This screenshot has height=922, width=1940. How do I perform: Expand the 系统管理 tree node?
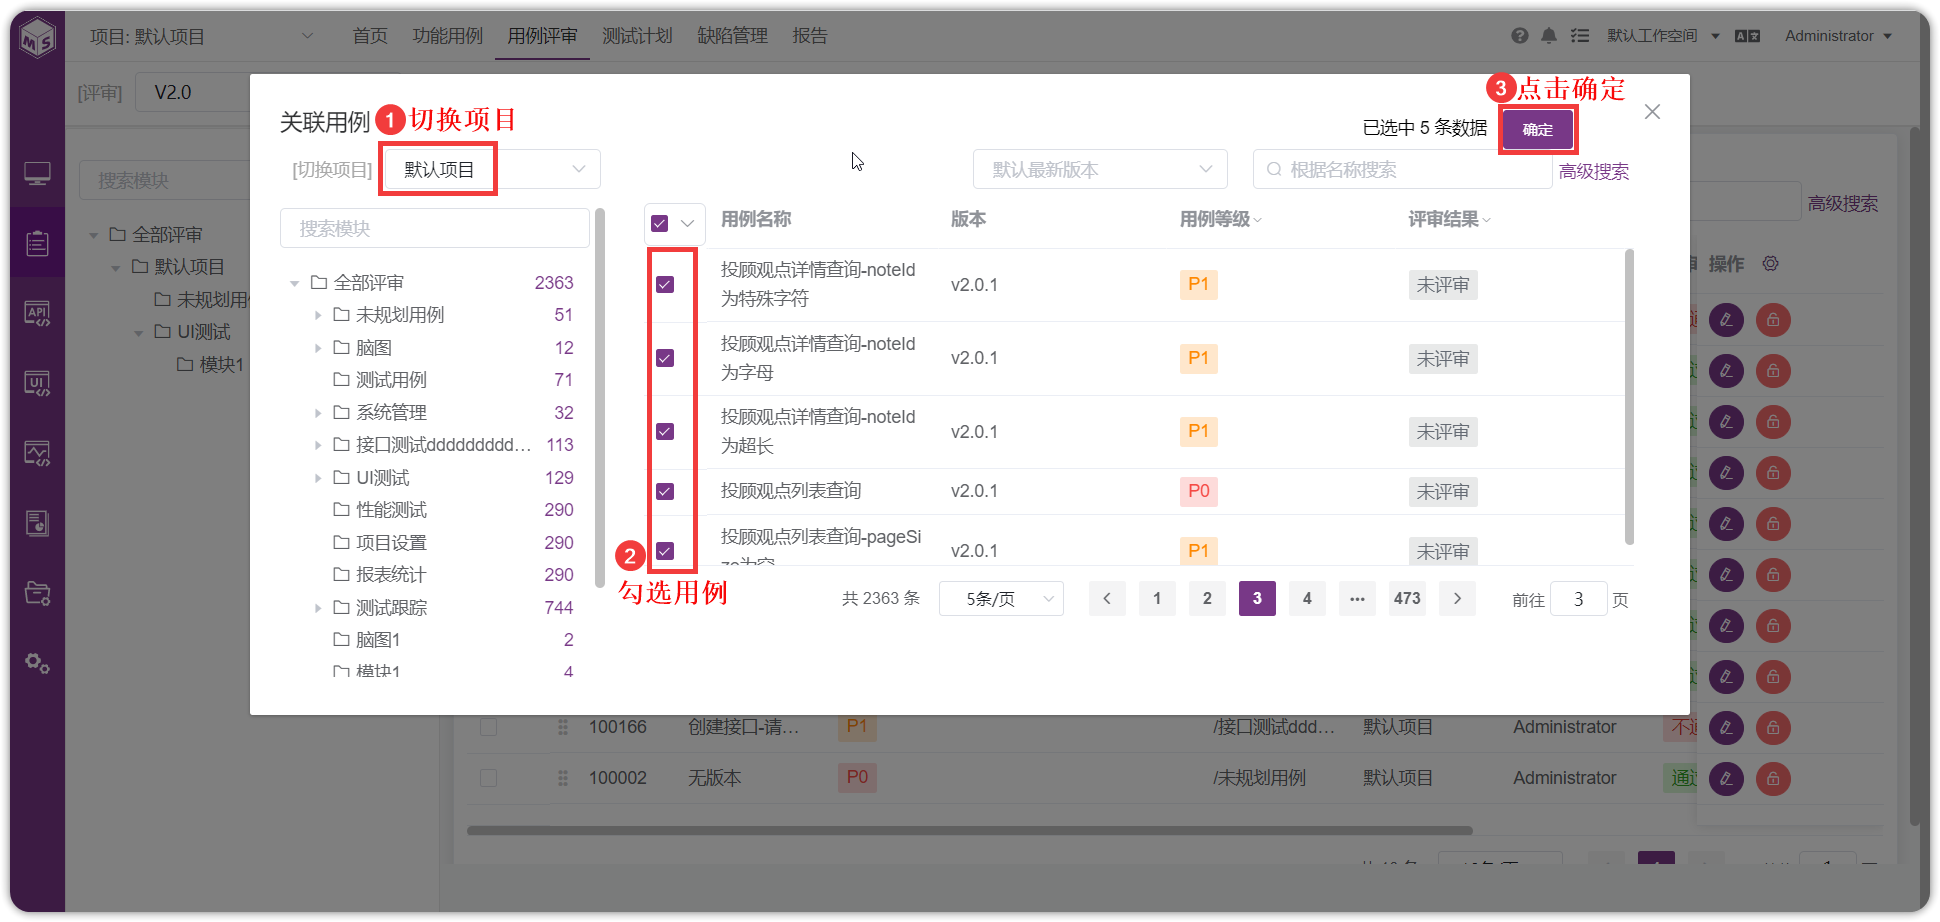click(318, 413)
